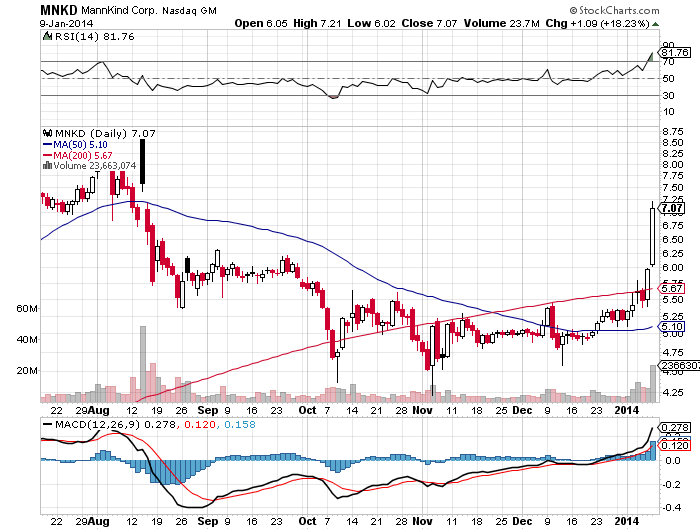Click the volume bars legend icon
This screenshot has width=700, height=530.
tap(47, 166)
